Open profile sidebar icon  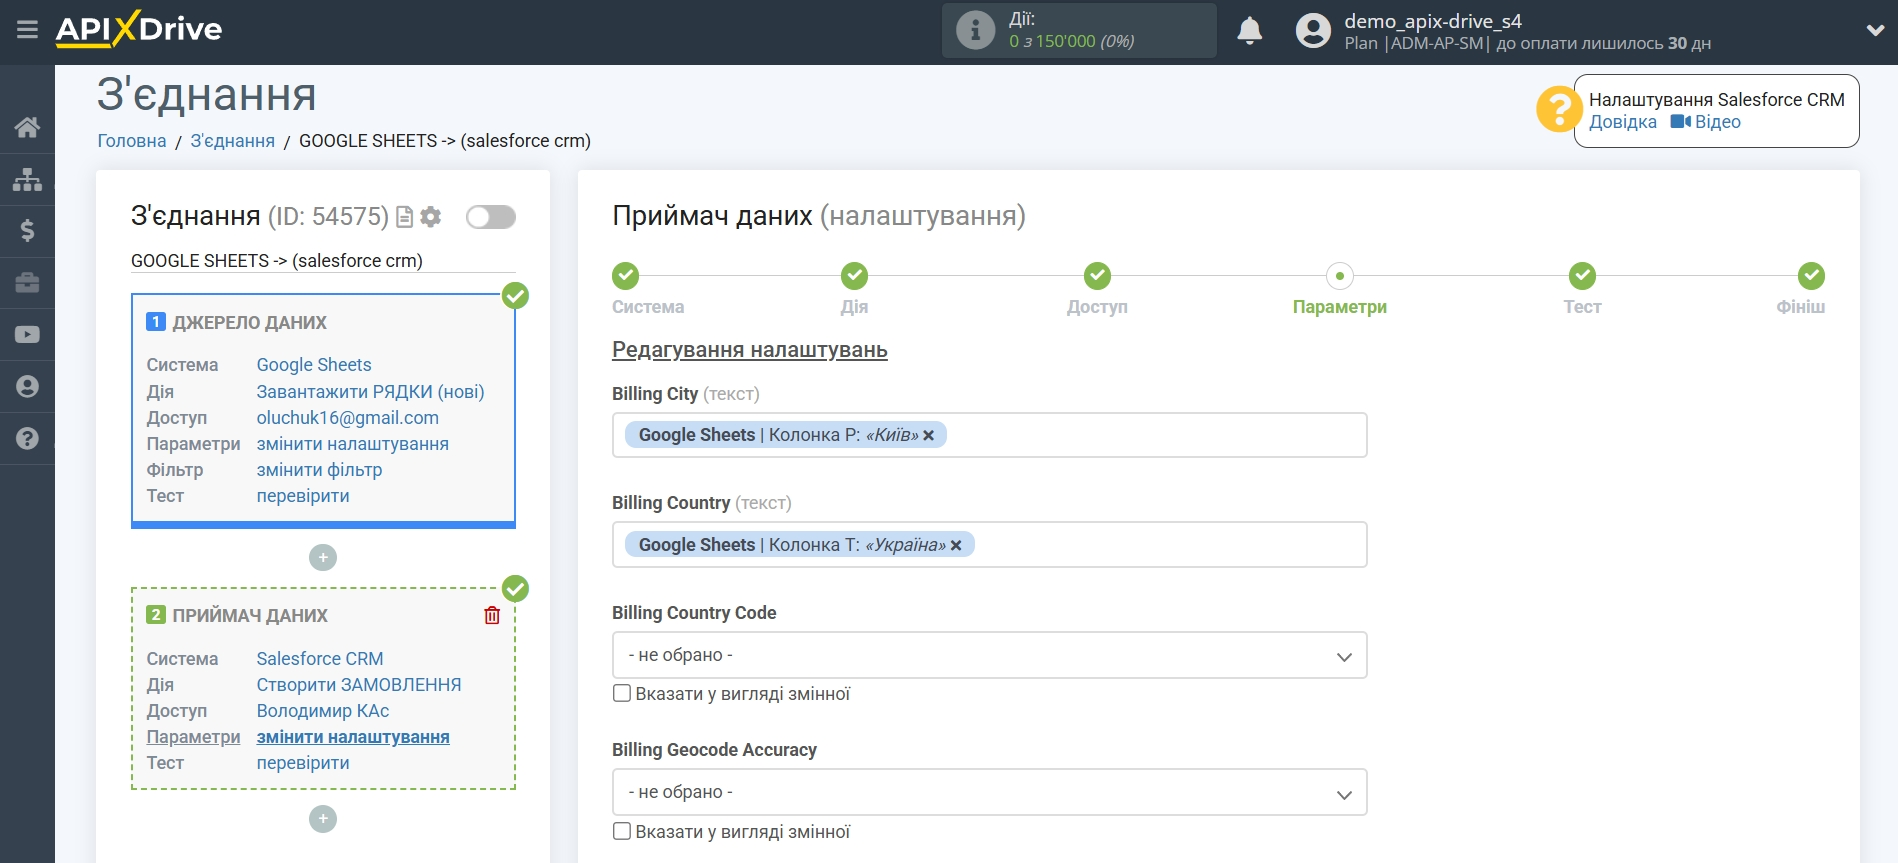(27, 387)
